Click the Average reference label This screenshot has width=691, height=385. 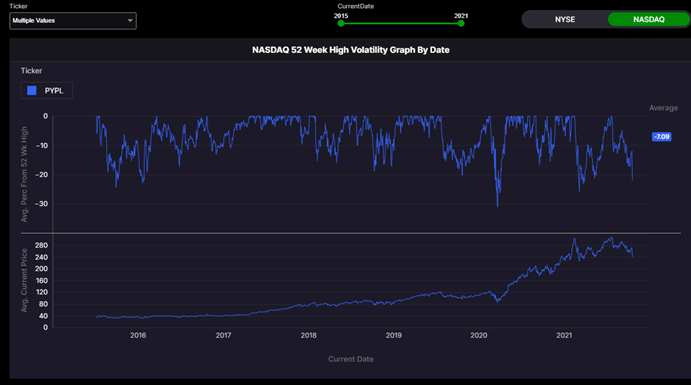663,108
